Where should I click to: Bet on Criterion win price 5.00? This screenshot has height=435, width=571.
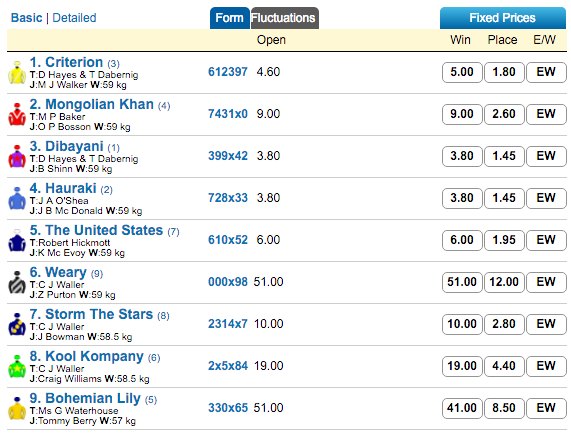462,72
